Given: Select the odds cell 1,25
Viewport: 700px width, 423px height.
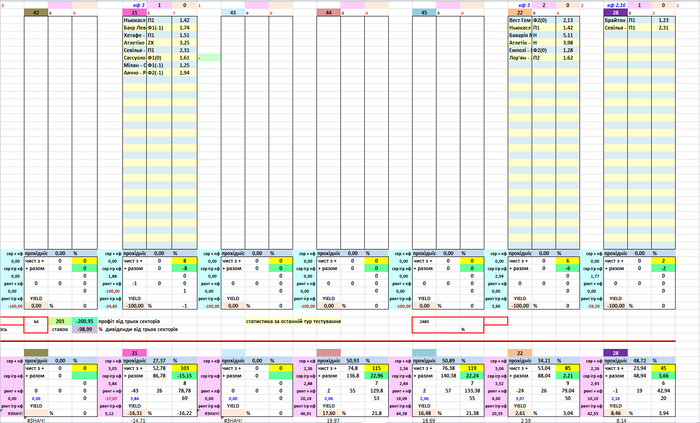Looking at the screenshot, I should 184,65.
